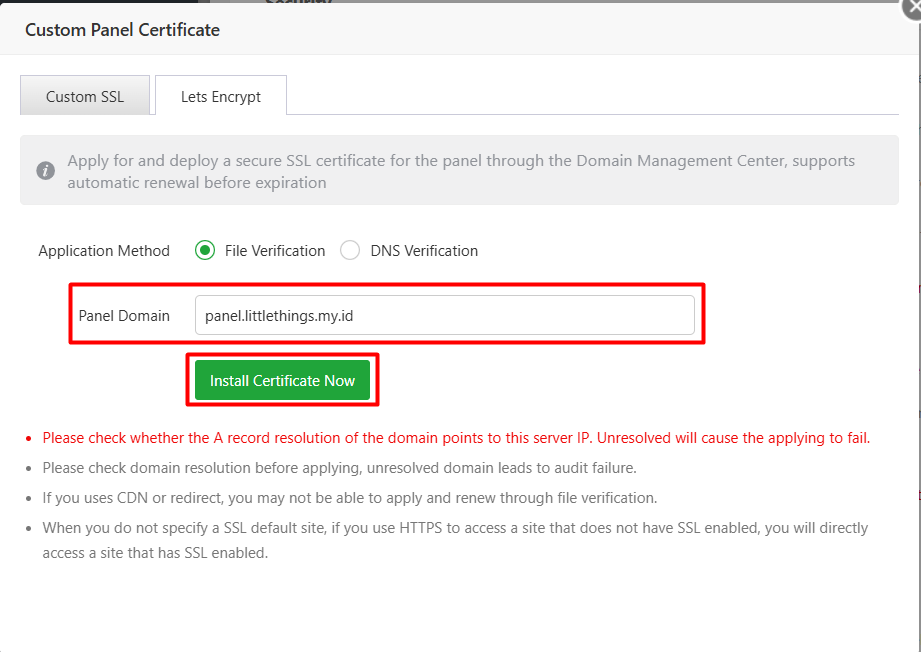Choose the DNS Verification radio button
The height and width of the screenshot is (652, 921).
[350, 251]
